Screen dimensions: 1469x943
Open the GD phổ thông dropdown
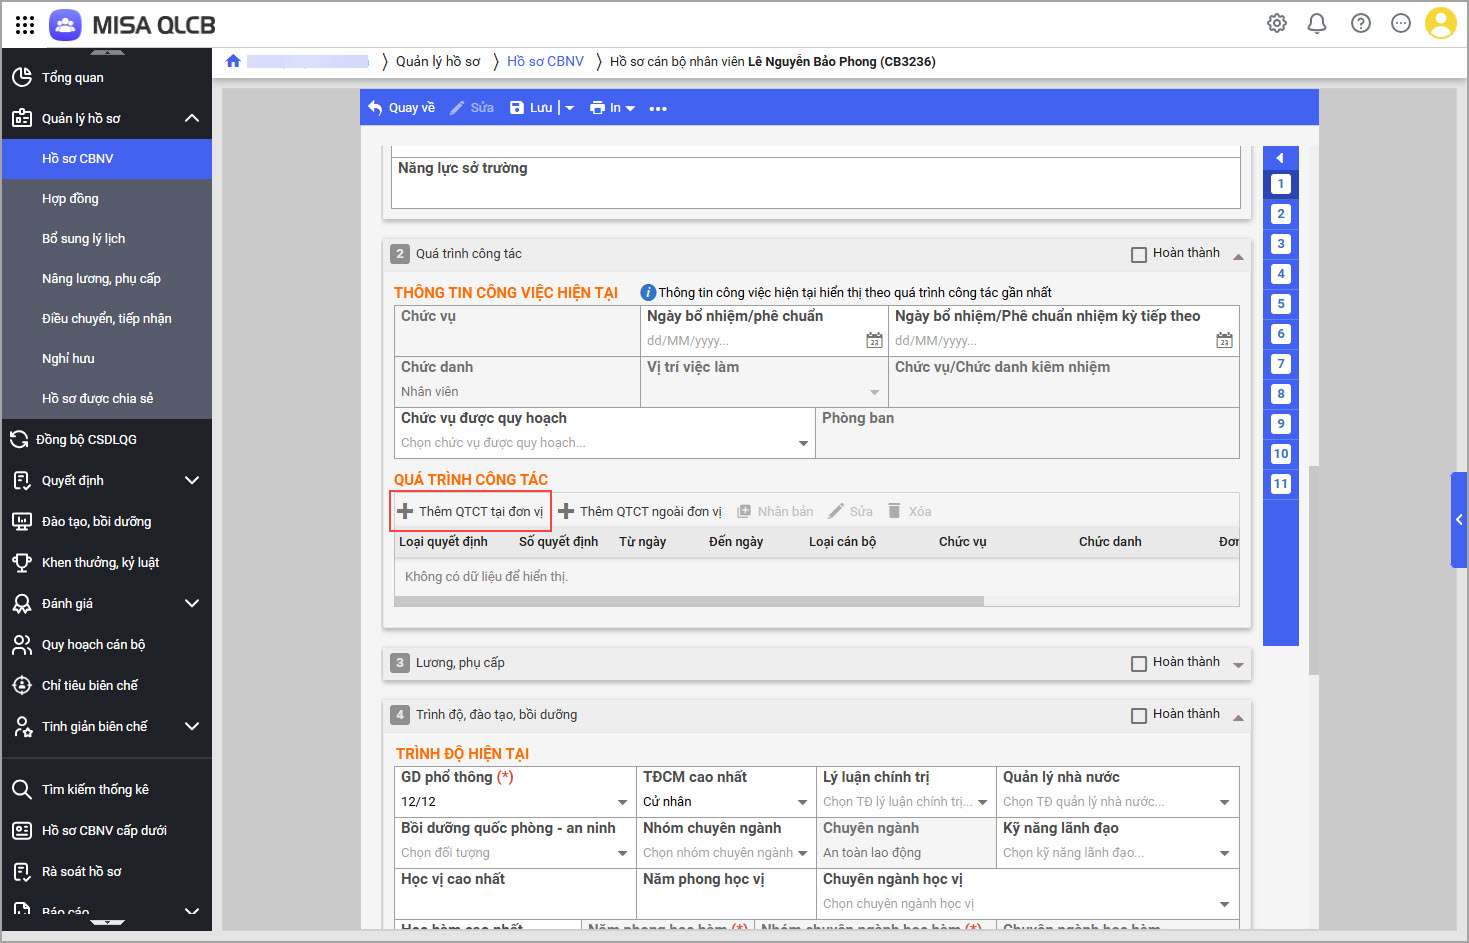coord(622,802)
